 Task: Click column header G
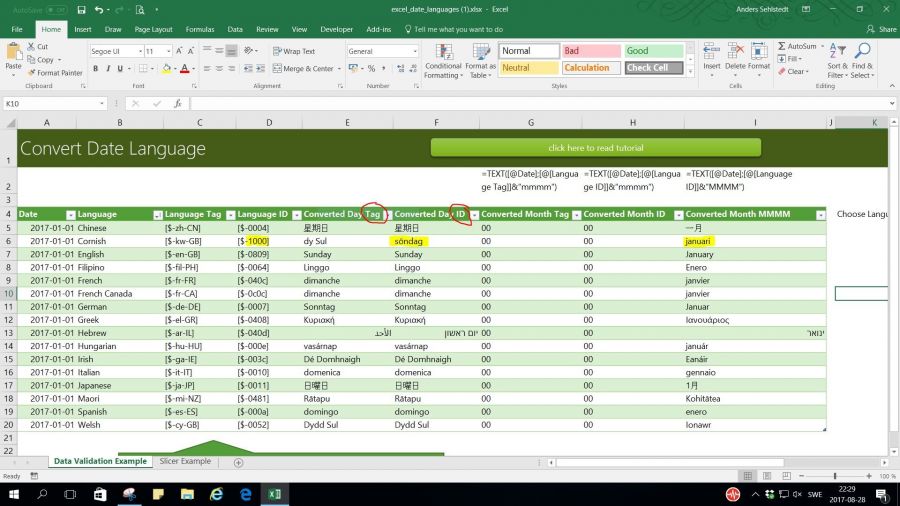(x=530, y=122)
